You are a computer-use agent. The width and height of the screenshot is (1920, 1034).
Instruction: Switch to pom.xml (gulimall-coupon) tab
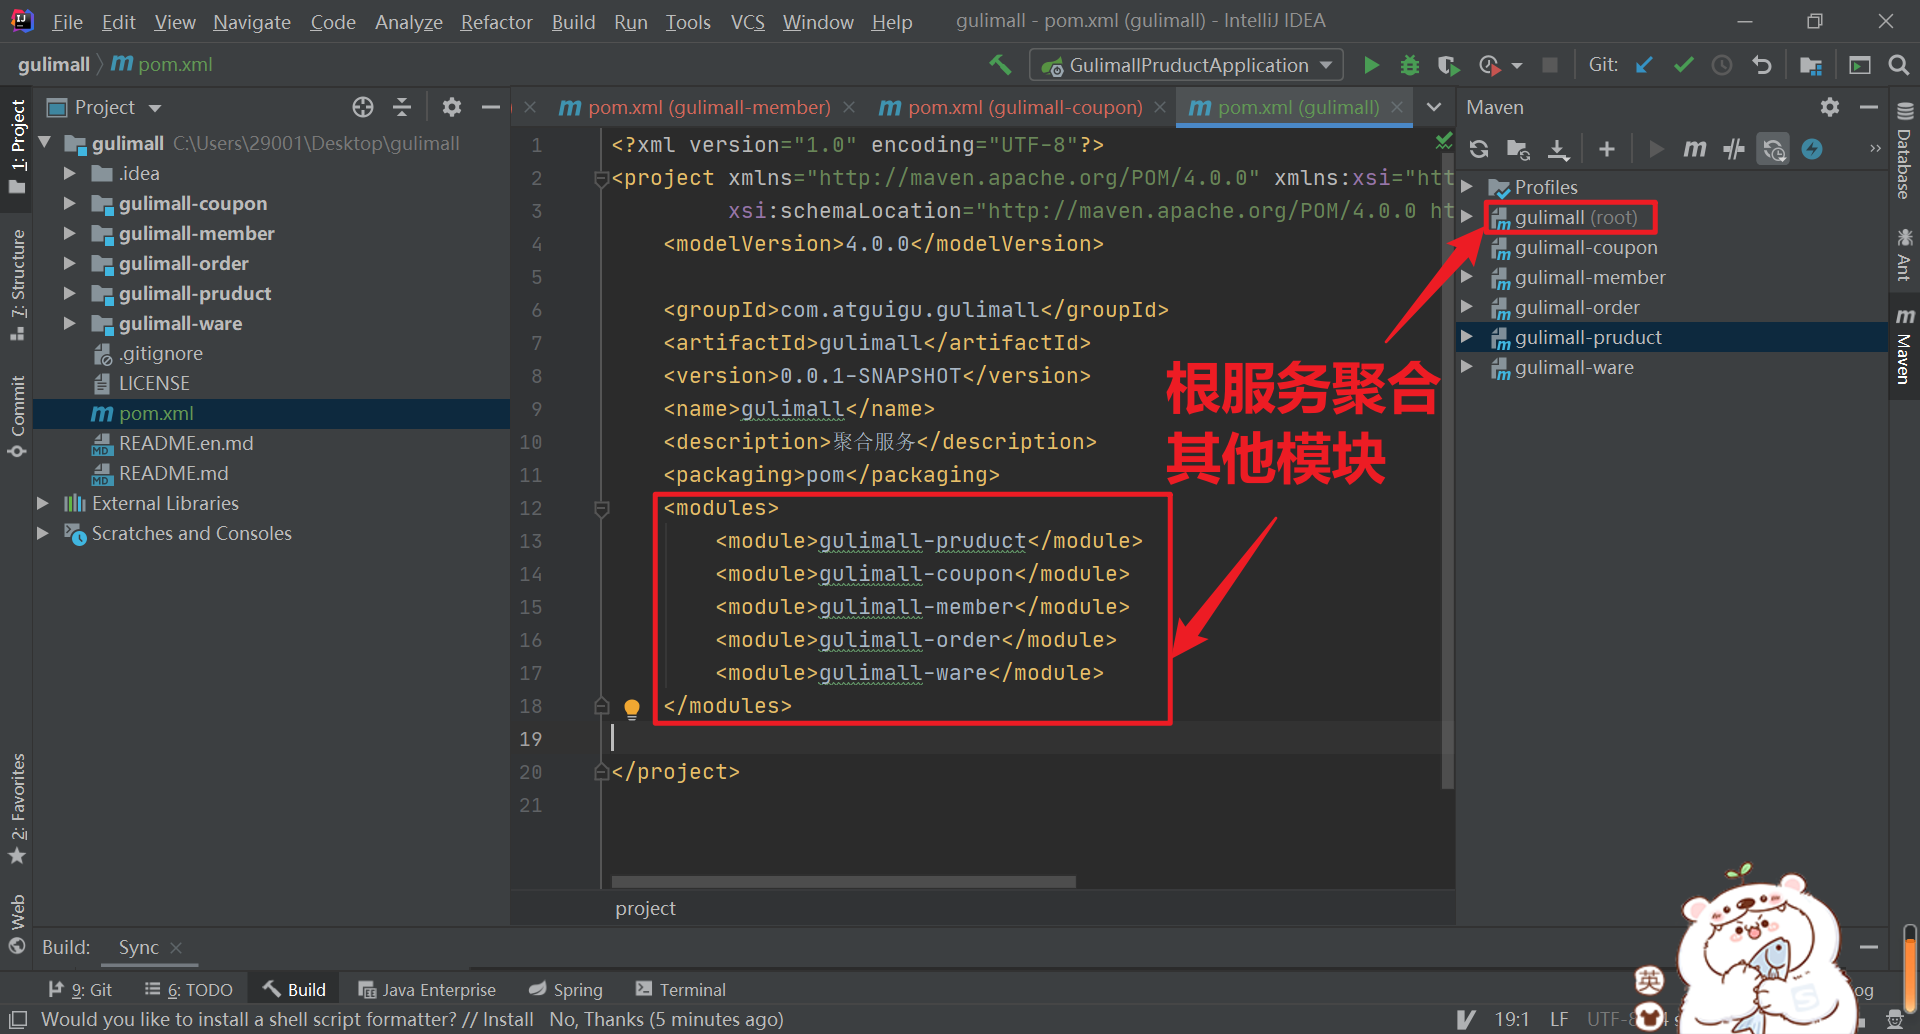click(1024, 107)
